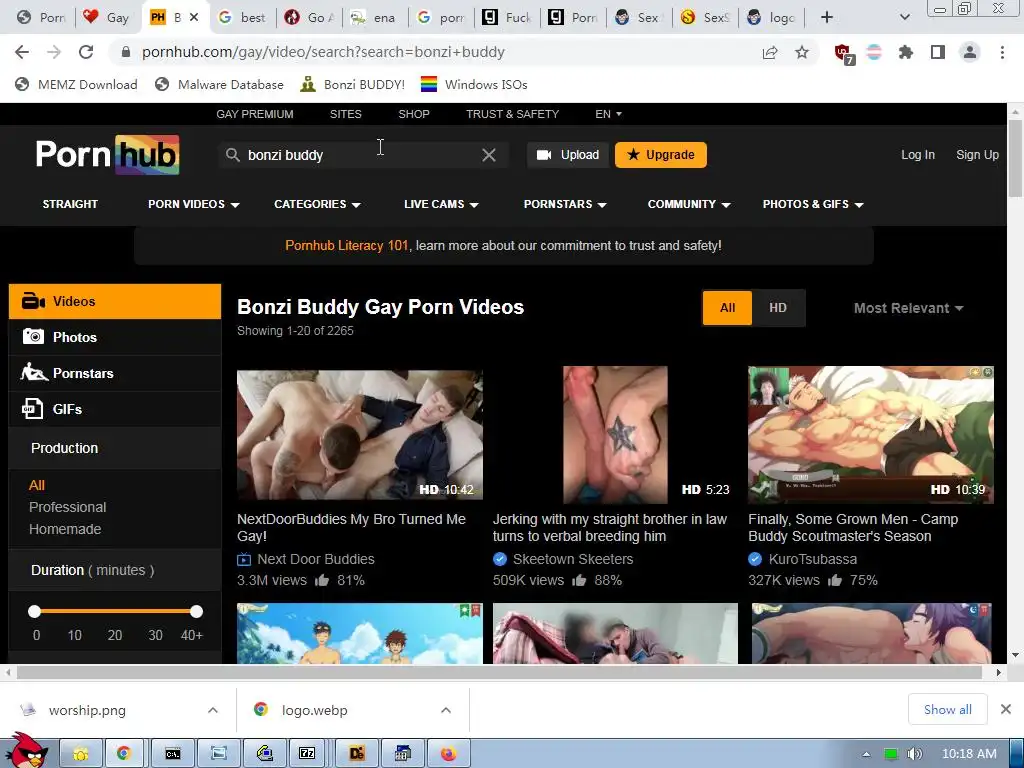
Task: Open the command prompt taskbar icon
Action: [172, 754]
